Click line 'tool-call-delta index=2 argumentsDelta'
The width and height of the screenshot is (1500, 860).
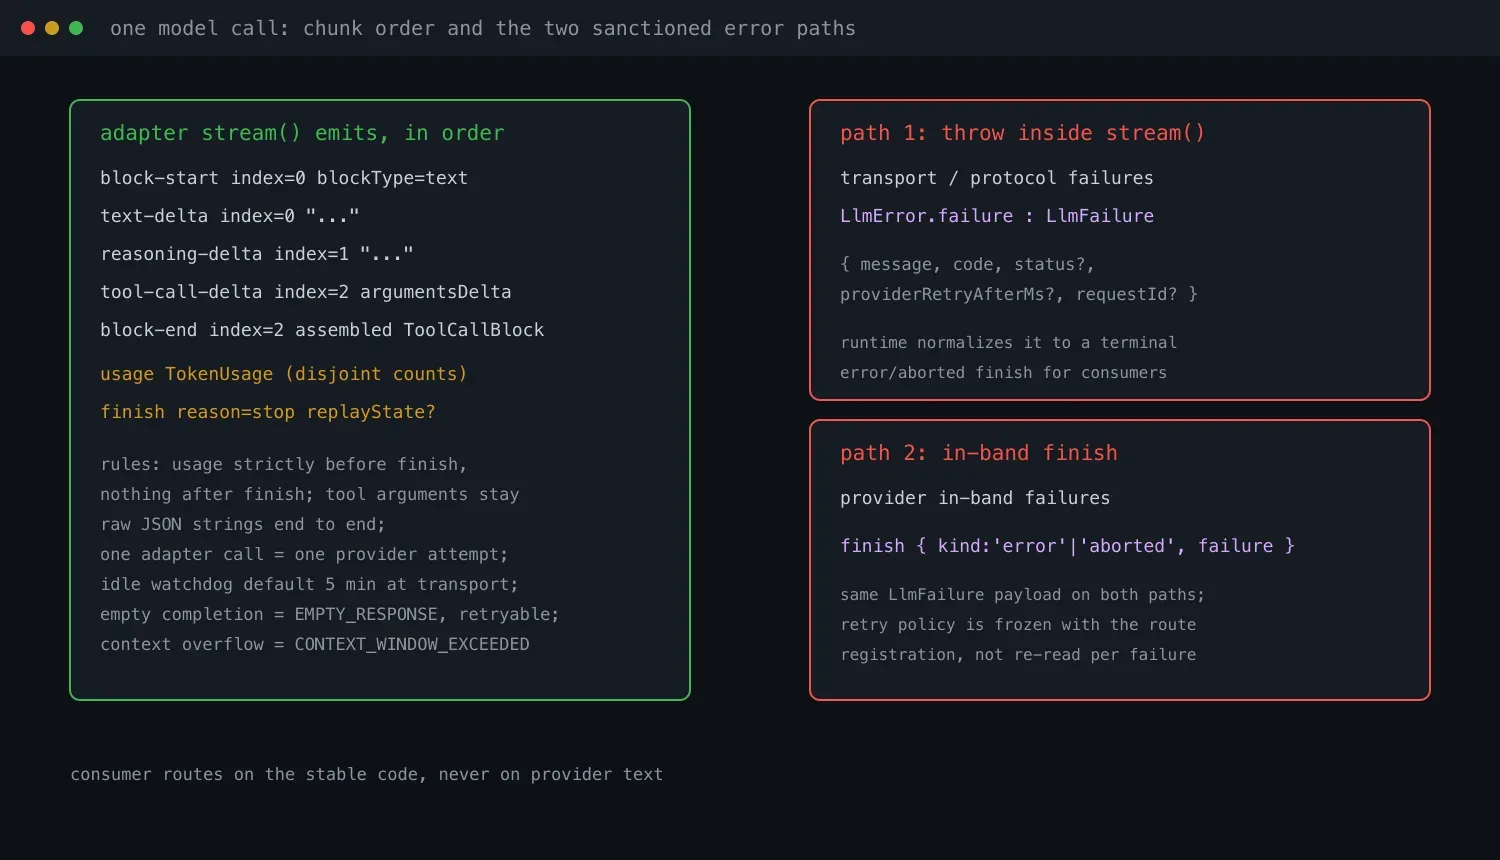pyautogui.click(x=306, y=292)
